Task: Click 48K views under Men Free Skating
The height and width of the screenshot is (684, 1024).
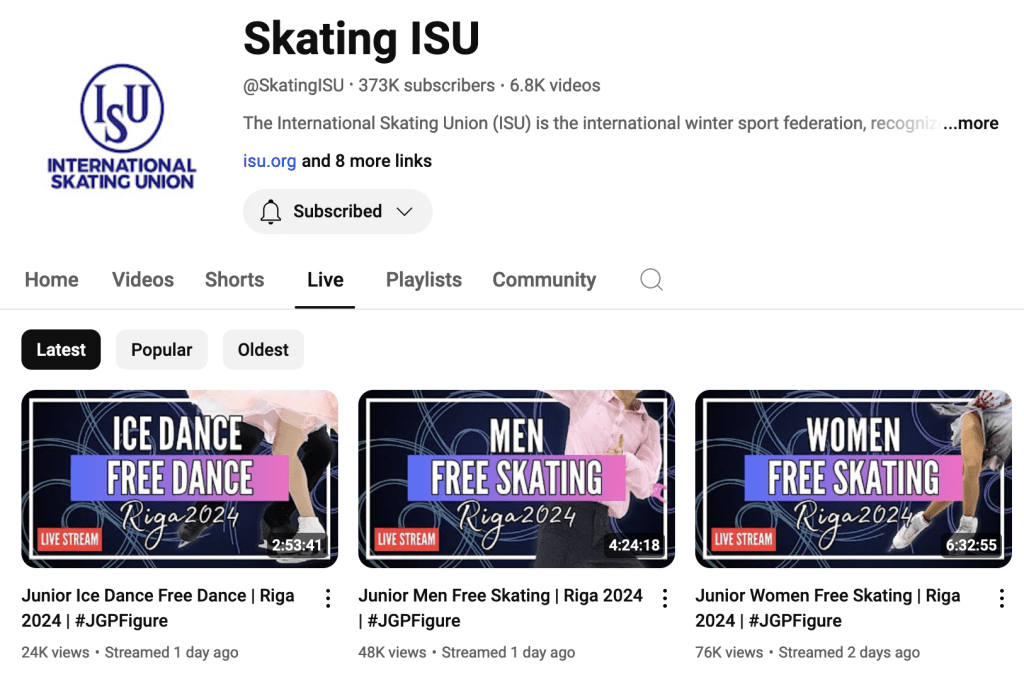Action: click(x=392, y=653)
